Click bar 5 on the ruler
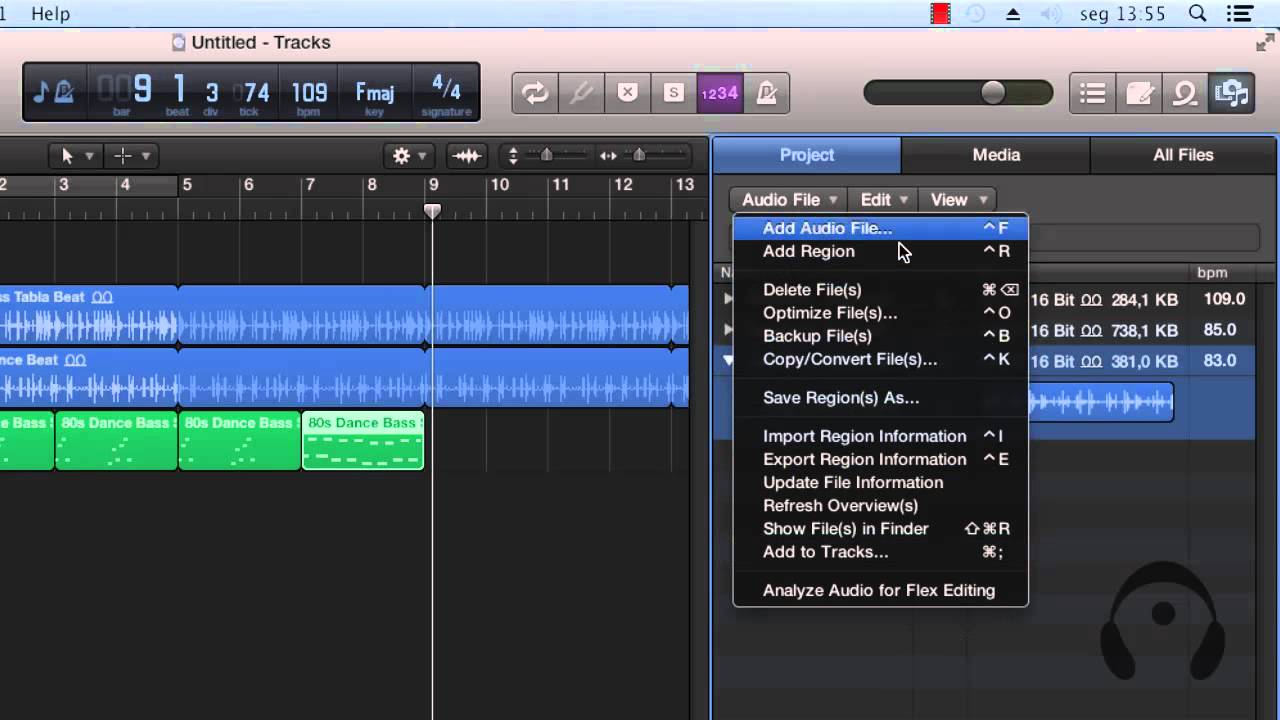This screenshot has width=1280, height=720. pyautogui.click(x=186, y=184)
